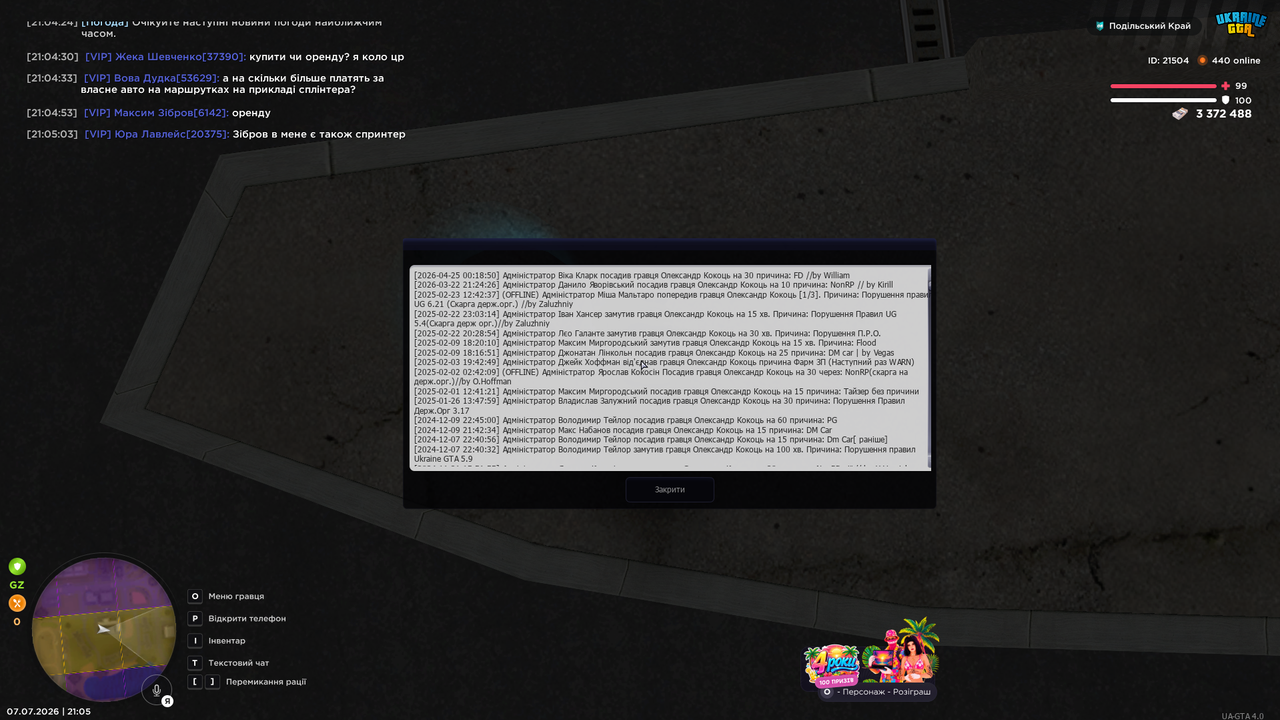This screenshot has height=720, width=1280.
Task: Click the log entry dated 2025-02-01 12:41:21
Action: (666, 392)
